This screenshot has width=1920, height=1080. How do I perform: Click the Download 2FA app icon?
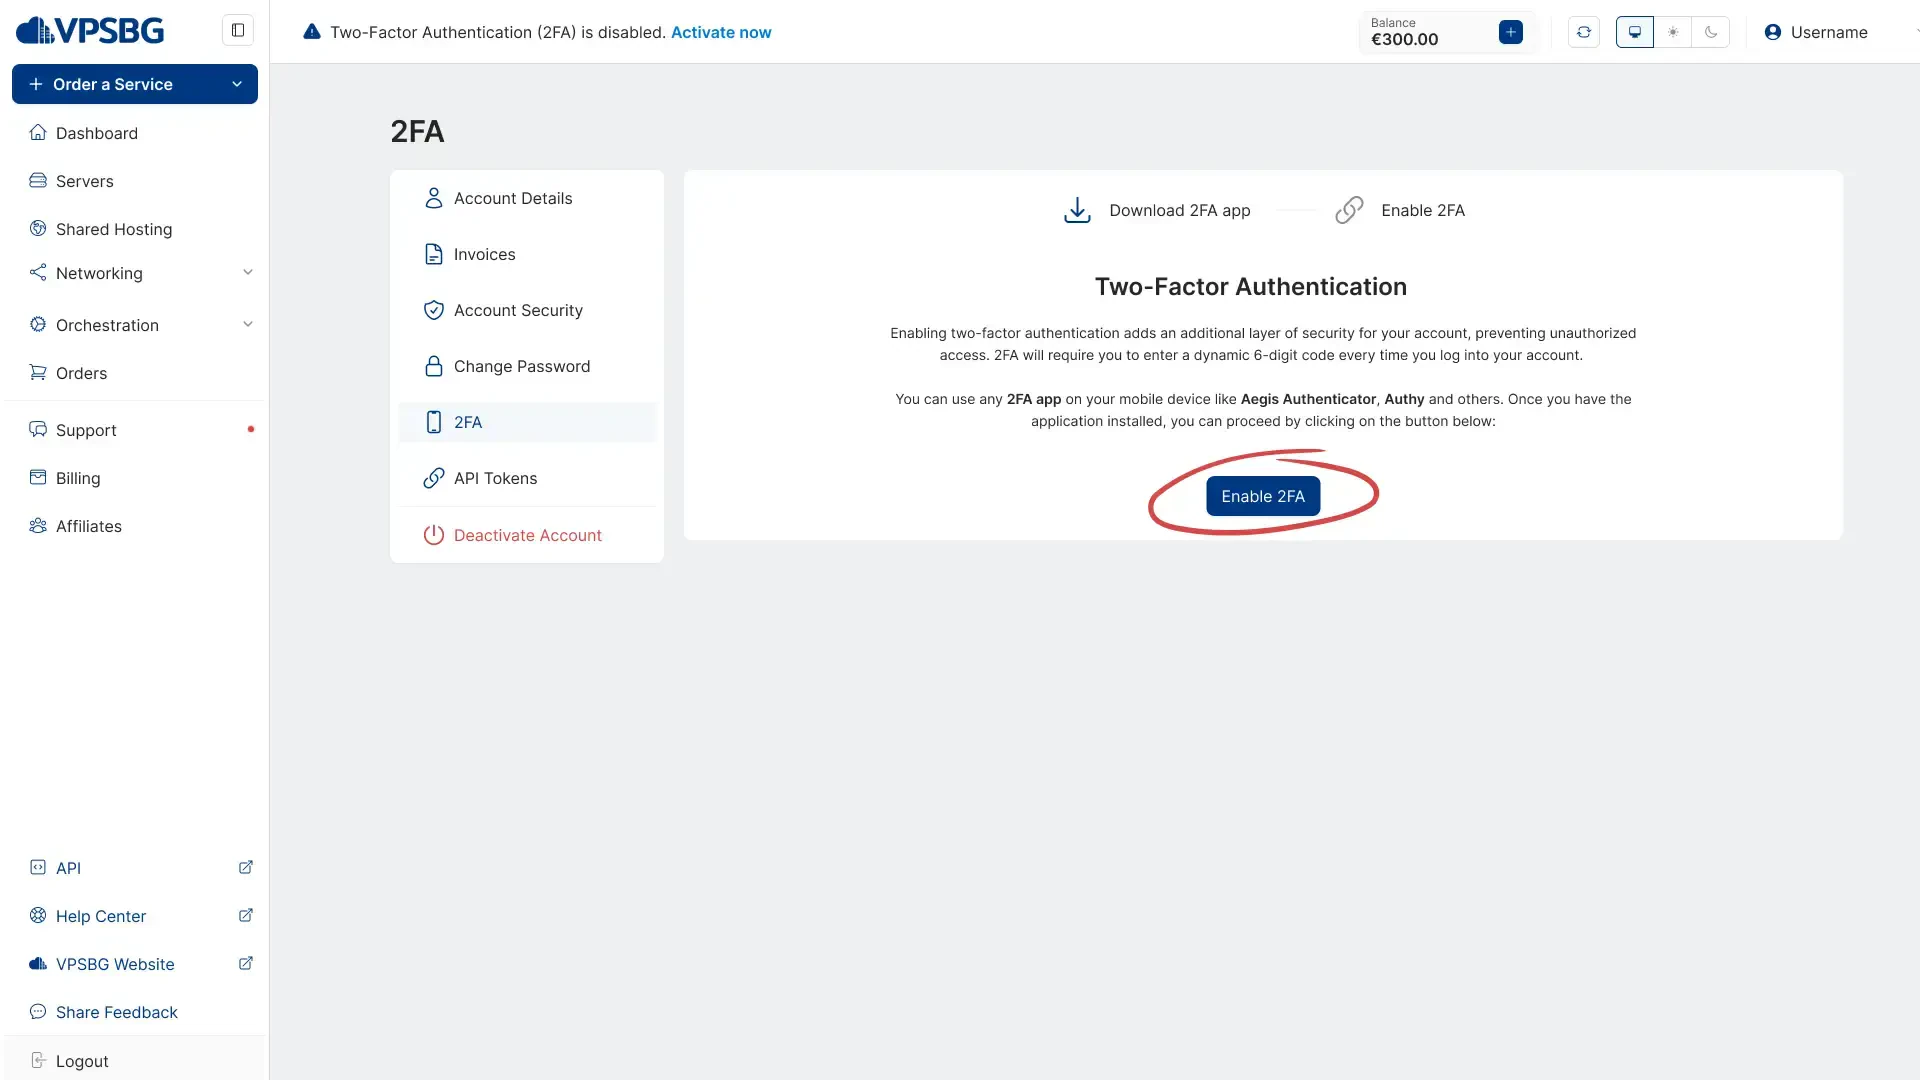coord(1077,210)
